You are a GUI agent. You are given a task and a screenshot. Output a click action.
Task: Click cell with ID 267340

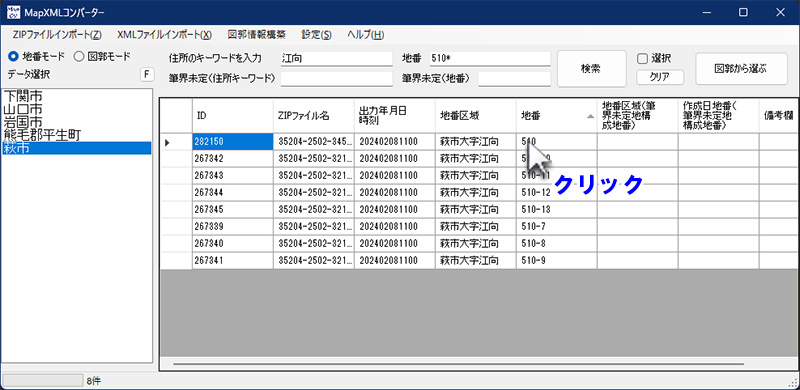[x=233, y=243]
